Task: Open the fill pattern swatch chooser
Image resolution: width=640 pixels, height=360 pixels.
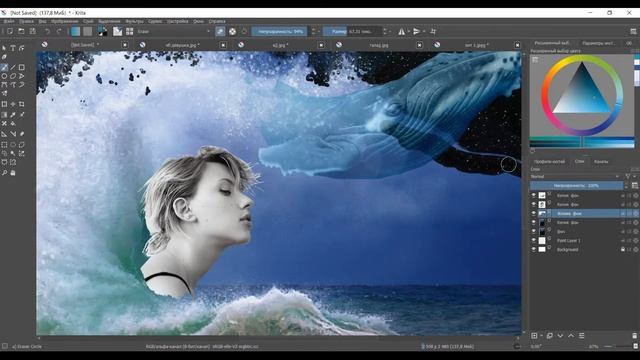Action: pyautogui.click(x=87, y=31)
